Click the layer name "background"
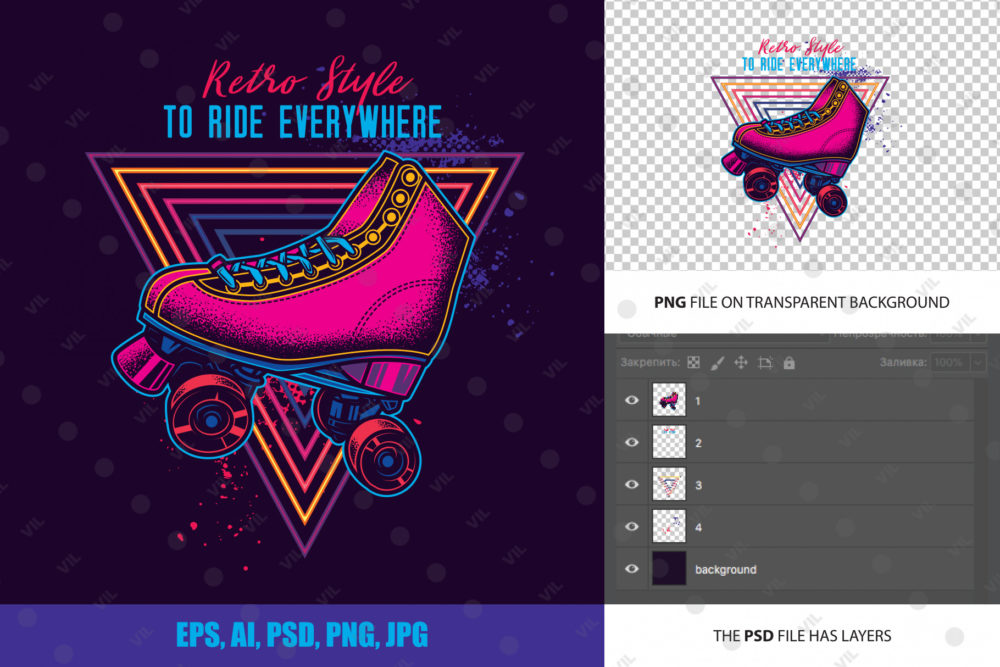1000x667 pixels. 726,569
